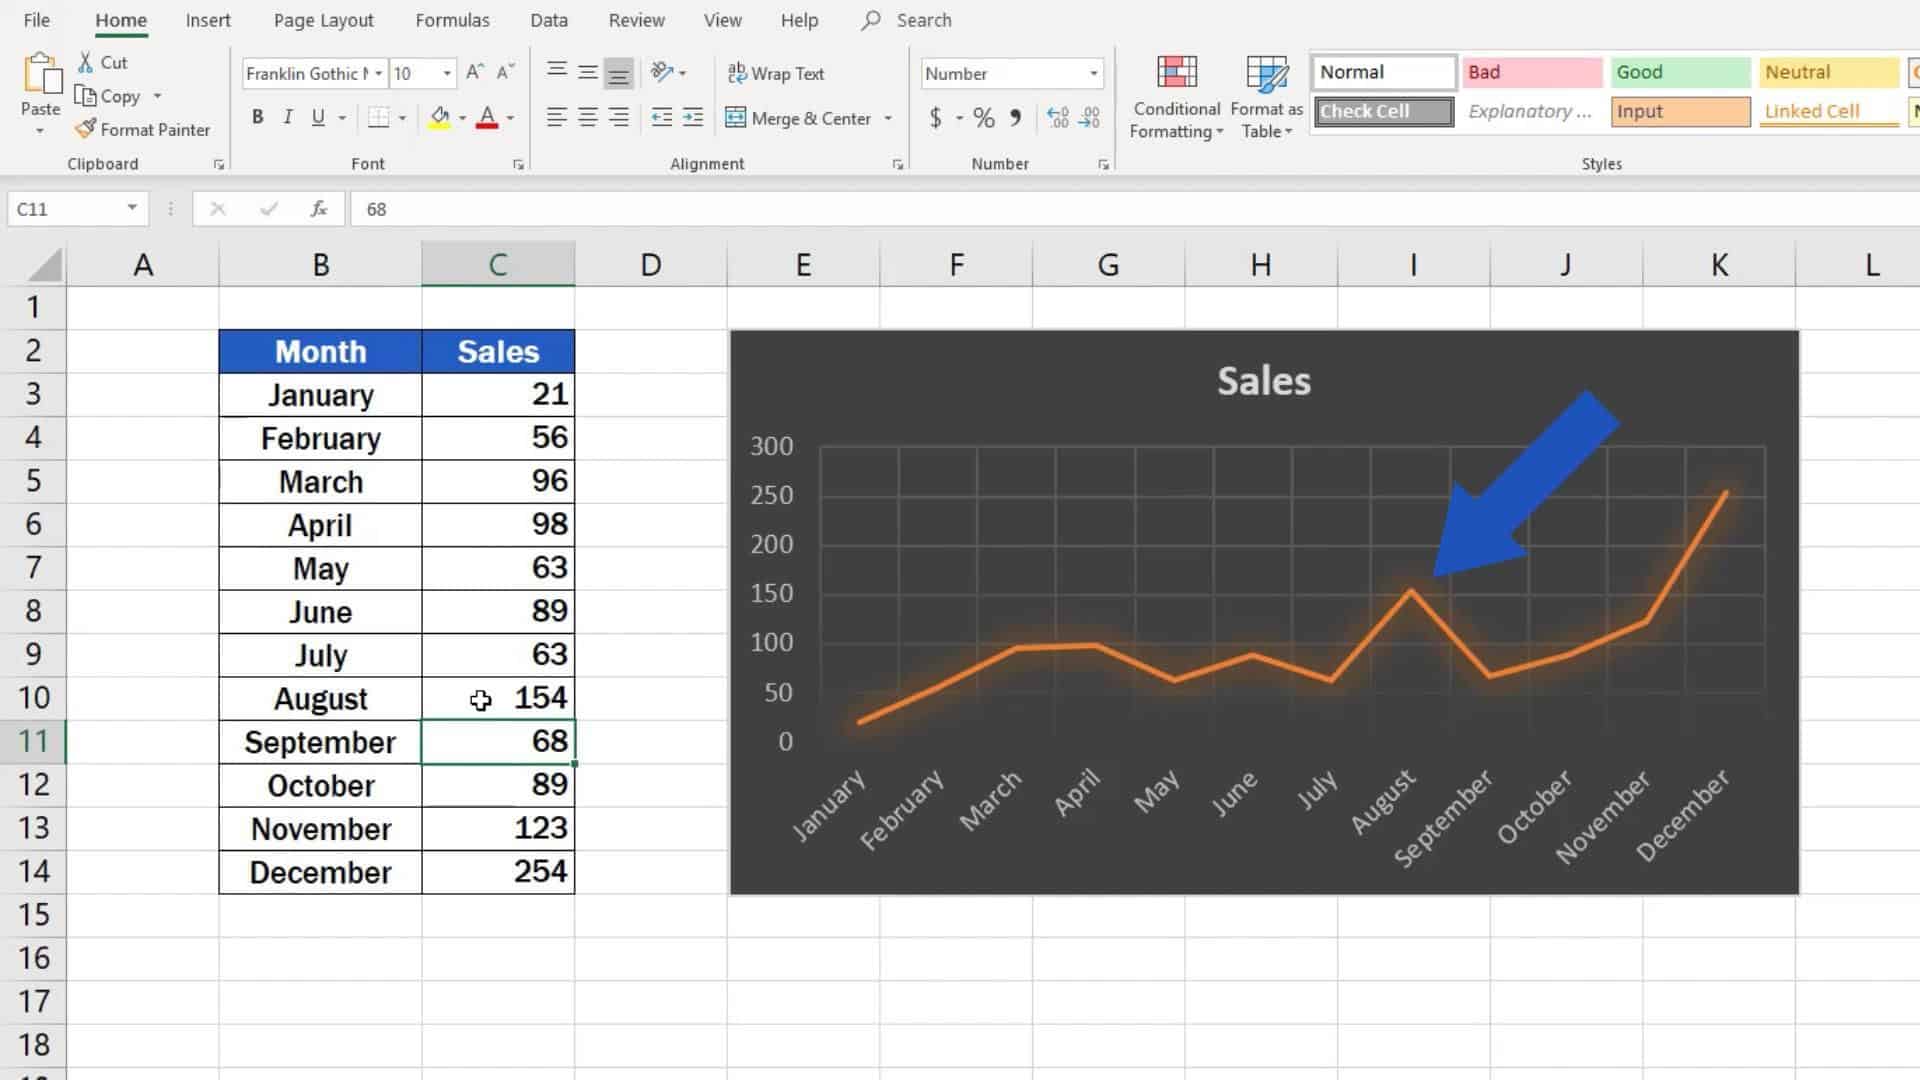Screen dimensions: 1920x1080
Task: Toggle italic formatting
Action: (x=287, y=117)
